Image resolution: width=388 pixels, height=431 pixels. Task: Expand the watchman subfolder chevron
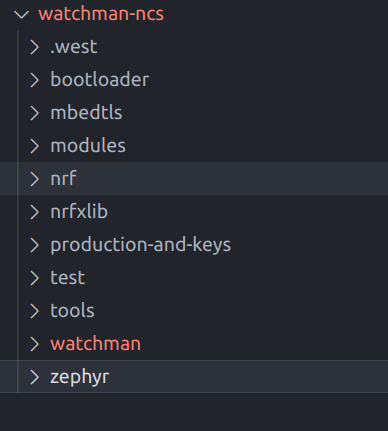tap(35, 344)
